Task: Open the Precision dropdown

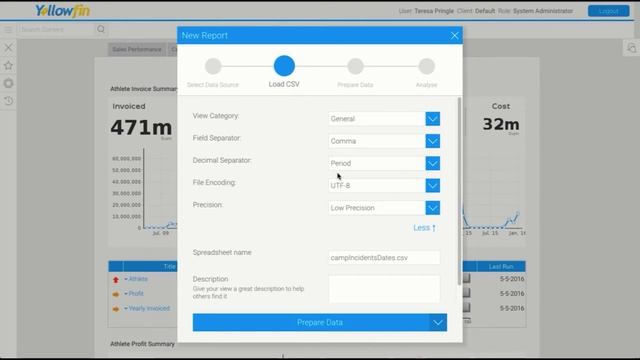Action: click(433, 208)
